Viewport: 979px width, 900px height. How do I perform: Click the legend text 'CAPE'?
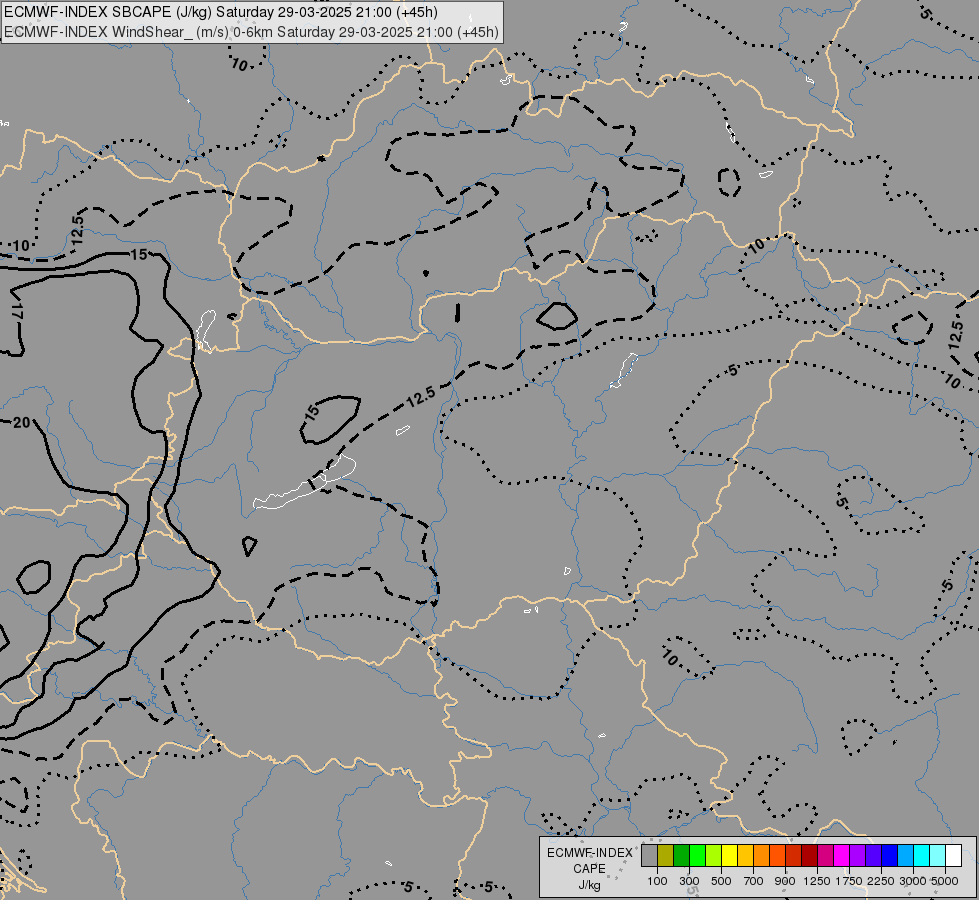[x=589, y=869]
